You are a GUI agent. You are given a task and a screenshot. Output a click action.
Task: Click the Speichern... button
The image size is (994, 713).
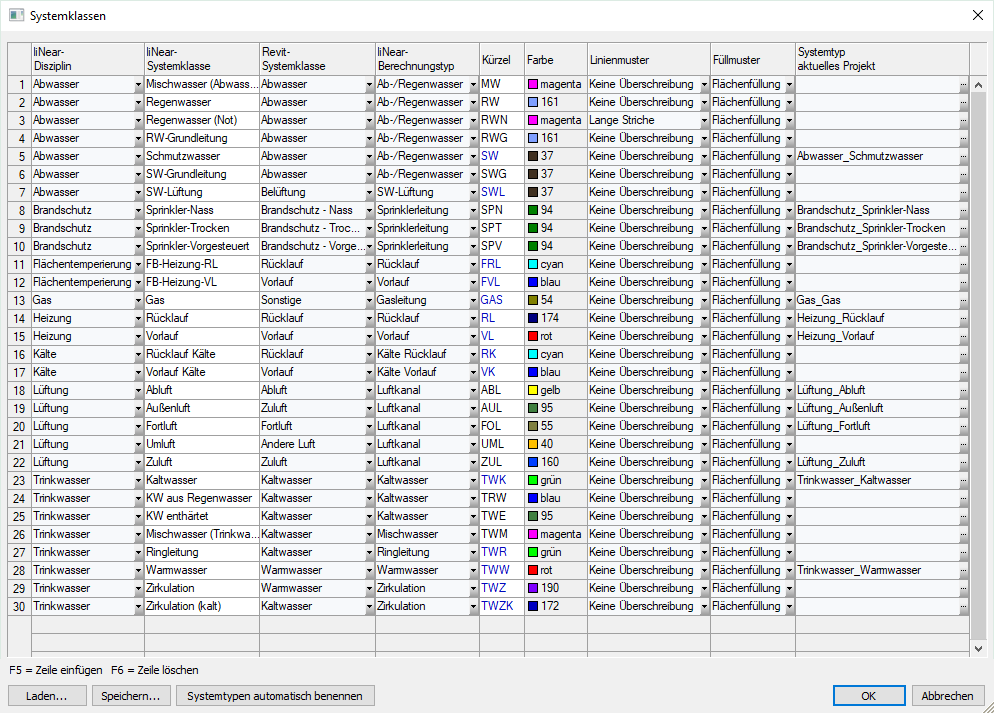(x=131, y=695)
